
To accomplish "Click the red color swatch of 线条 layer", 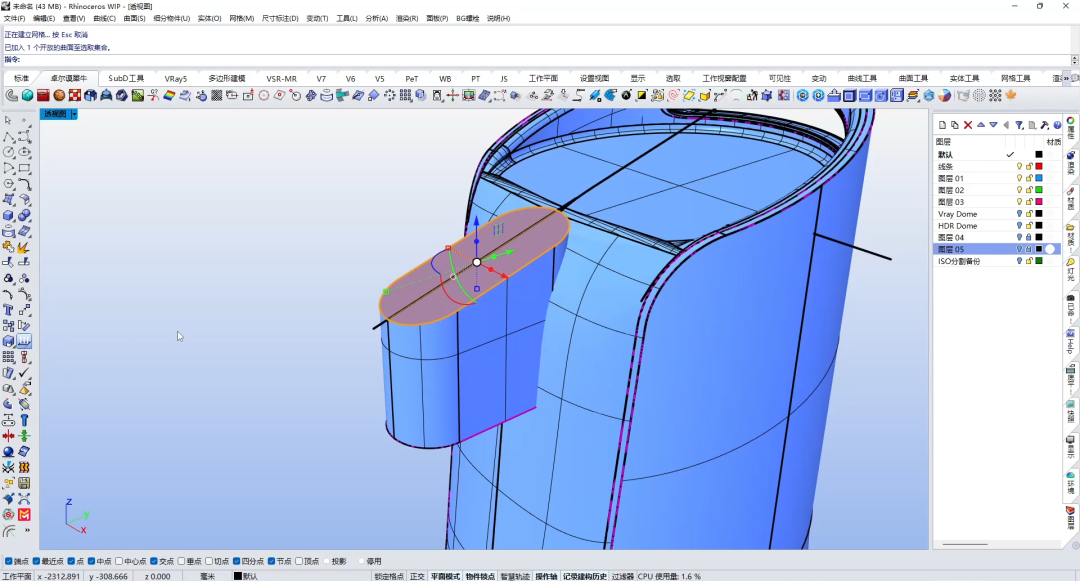I will coord(1039,167).
